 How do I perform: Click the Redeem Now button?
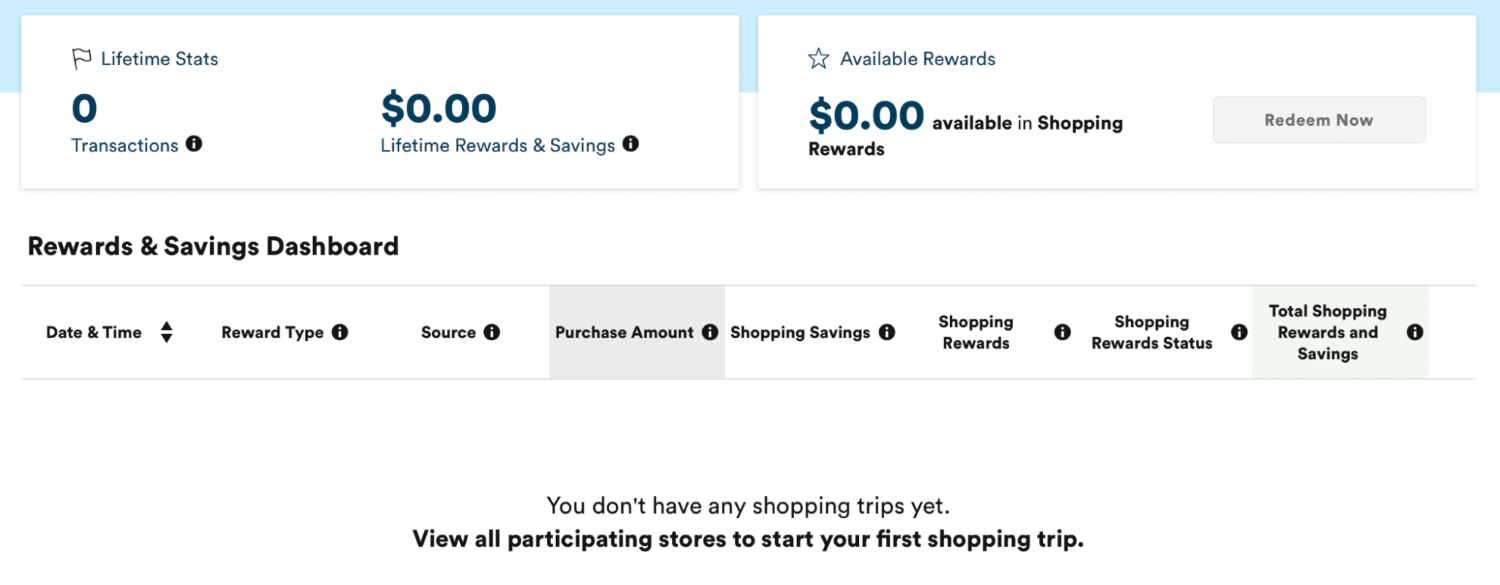click(1318, 119)
